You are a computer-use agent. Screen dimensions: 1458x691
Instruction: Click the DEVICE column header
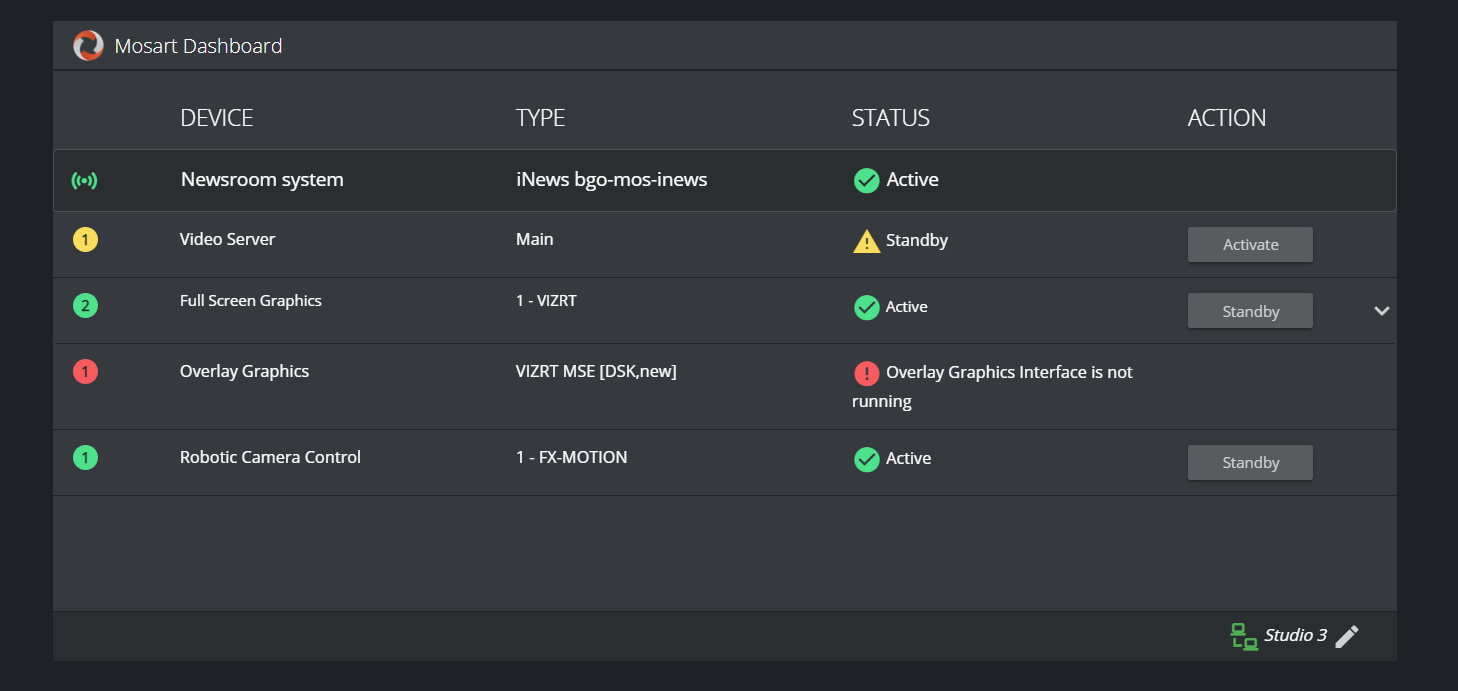click(x=216, y=118)
